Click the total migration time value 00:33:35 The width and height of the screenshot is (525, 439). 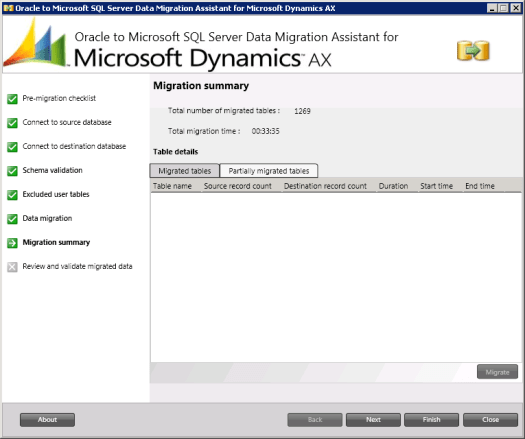coord(266,131)
